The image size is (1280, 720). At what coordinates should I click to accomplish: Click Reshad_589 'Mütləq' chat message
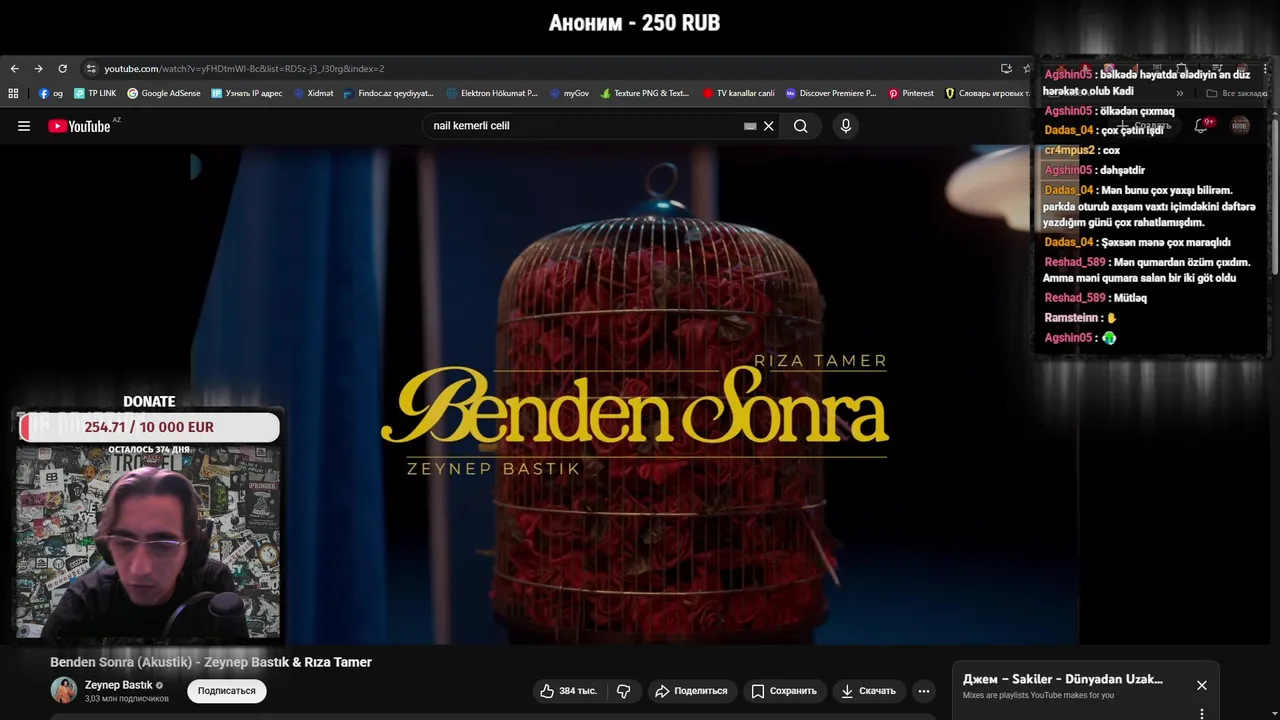(x=1096, y=298)
